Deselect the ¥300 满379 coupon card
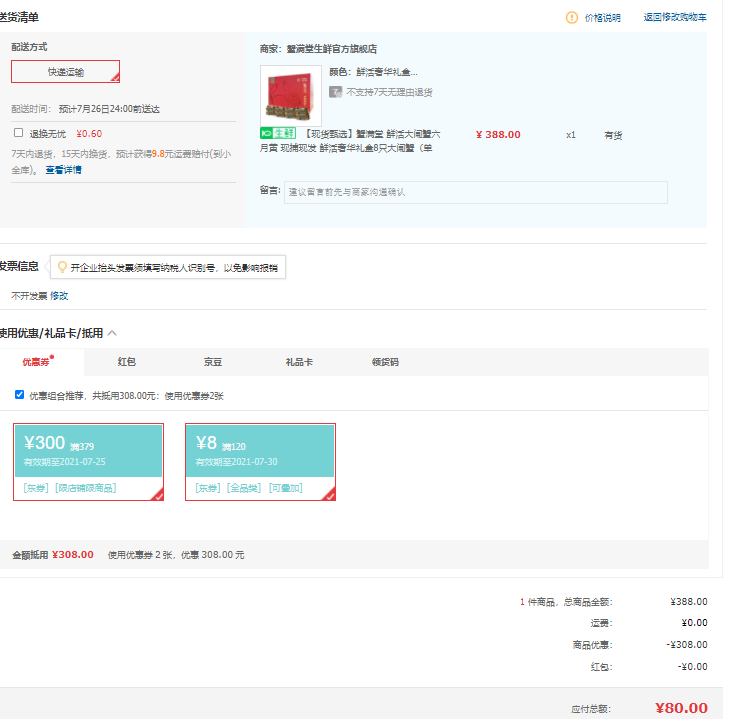729x719 pixels. tap(88, 462)
